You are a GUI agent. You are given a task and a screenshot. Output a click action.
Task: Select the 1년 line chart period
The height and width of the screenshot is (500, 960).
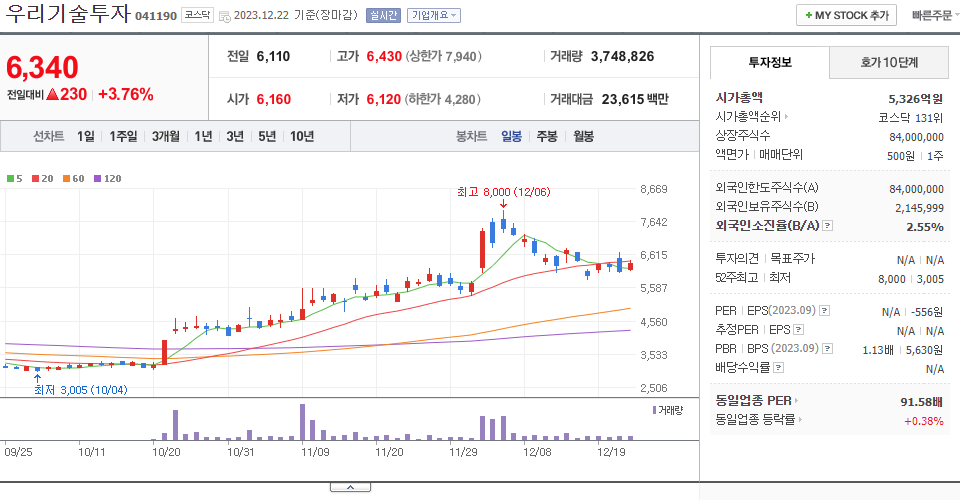203,136
